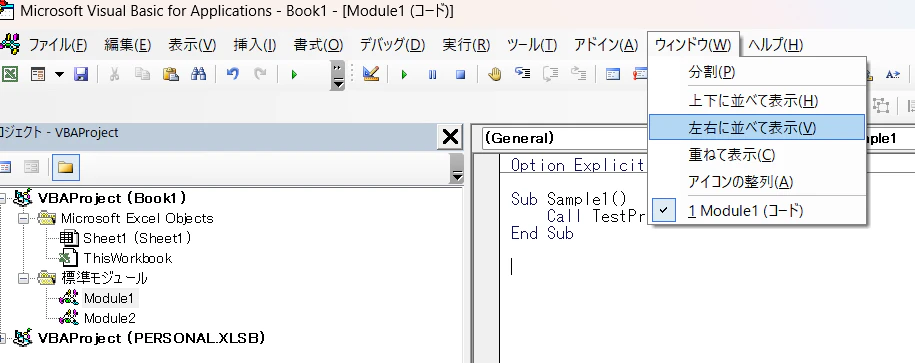915x363 pixels.
Task: Select the 標準モジュール folder label
Action: (104, 278)
